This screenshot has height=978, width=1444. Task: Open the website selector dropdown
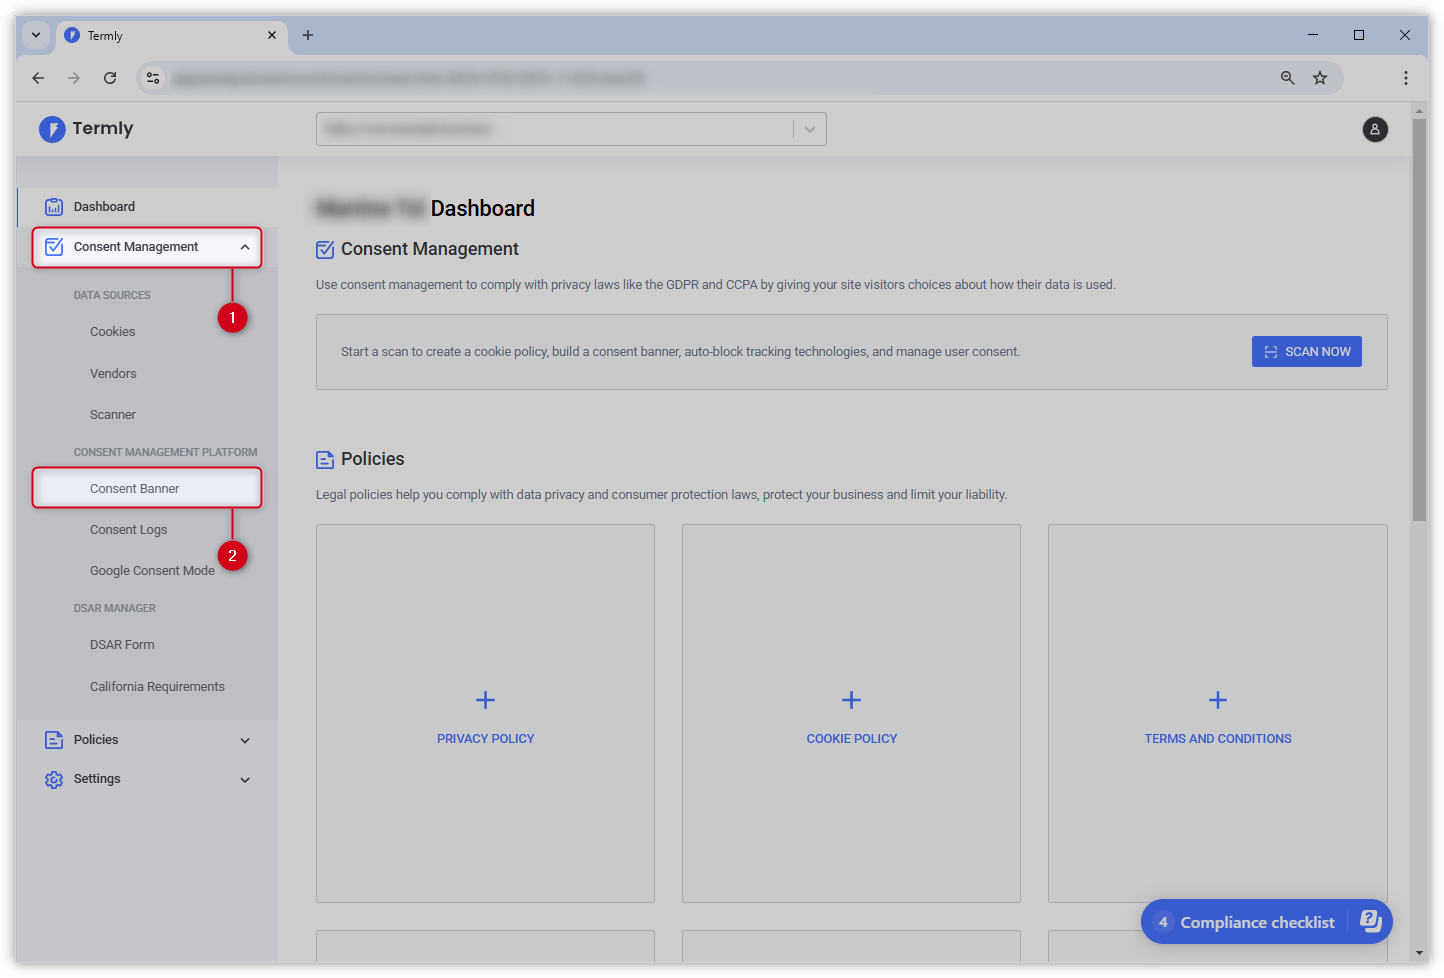pos(810,129)
